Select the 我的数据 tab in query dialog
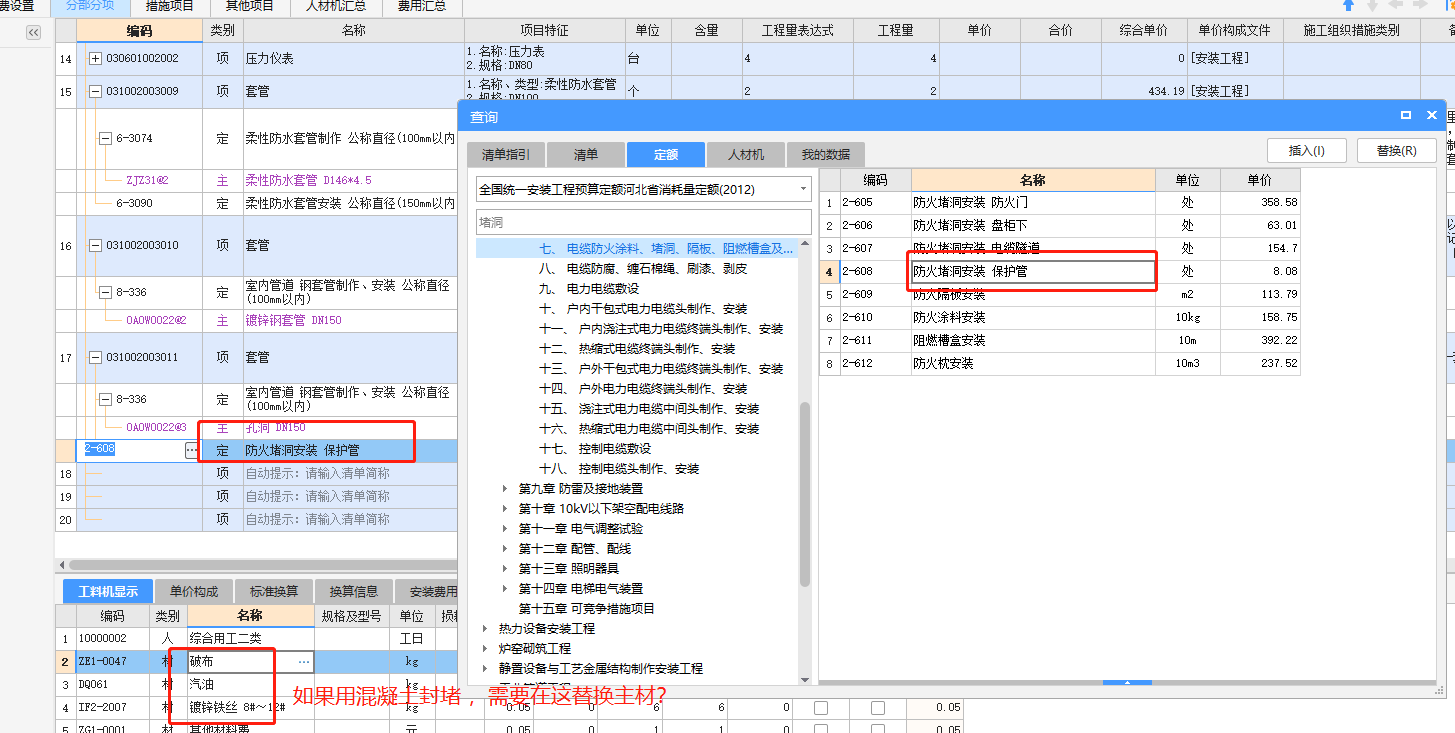The width and height of the screenshot is (1455, 733). pos(826,155)
